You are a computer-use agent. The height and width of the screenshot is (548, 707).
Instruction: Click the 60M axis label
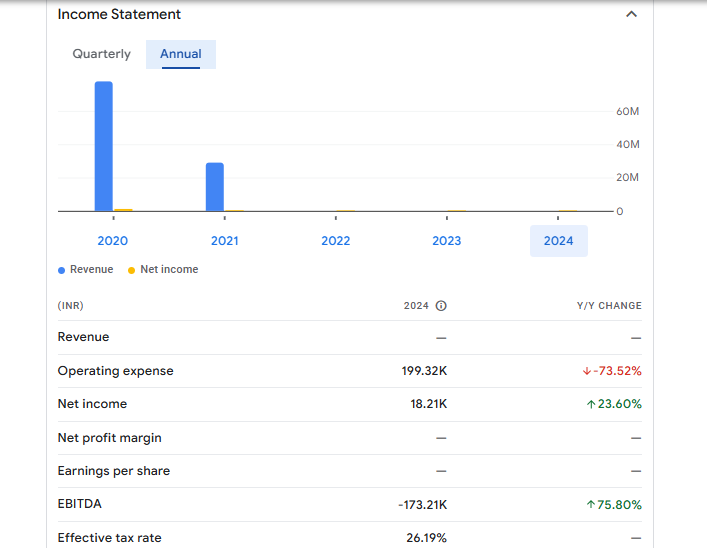point(628,111)
